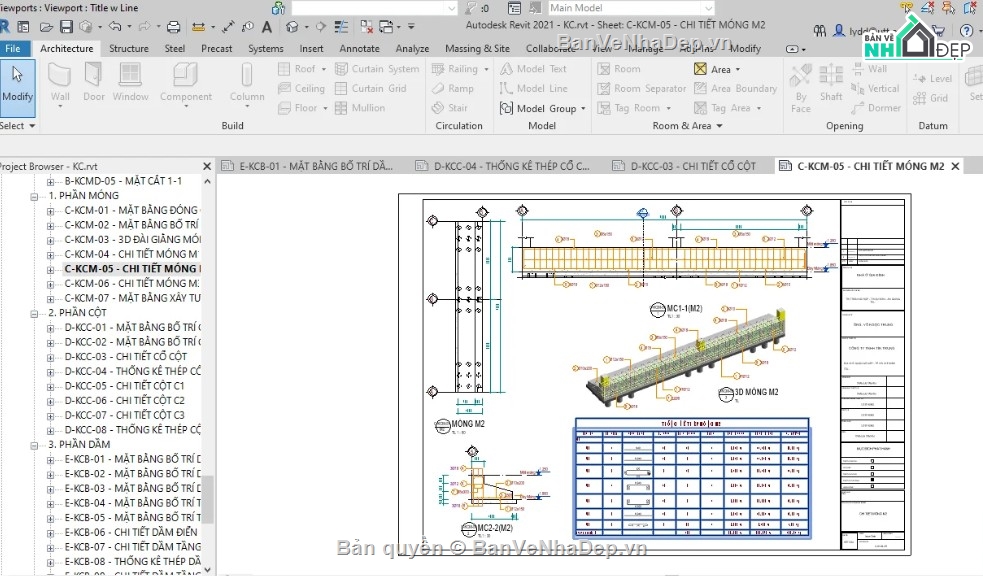983x576 pixels.
Task: Select D-KCC-08 - THỐNG KÊ THÉP sheet
Action: [132, 430]
